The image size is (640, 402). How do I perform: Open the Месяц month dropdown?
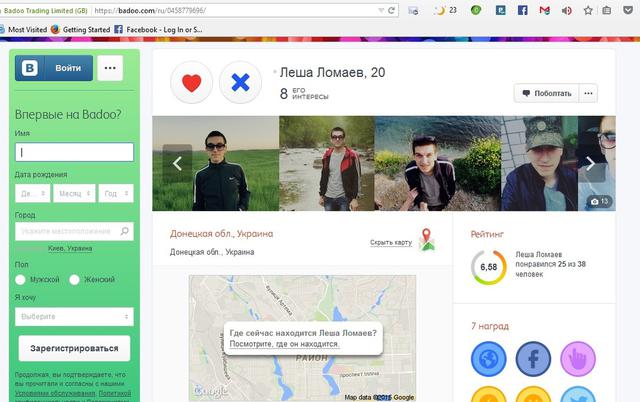(74, 193)
